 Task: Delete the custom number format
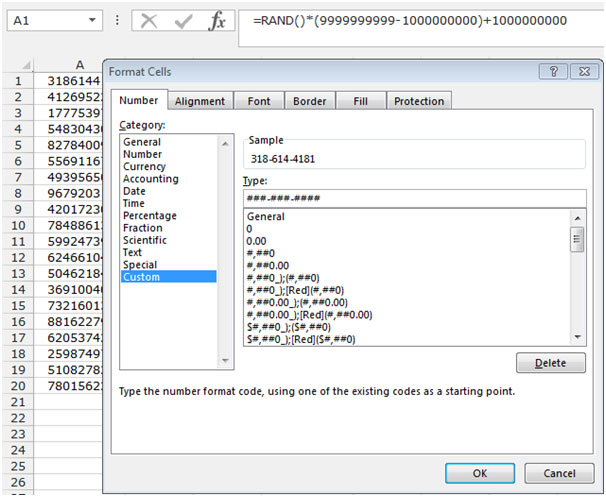[x=551, y=363]
